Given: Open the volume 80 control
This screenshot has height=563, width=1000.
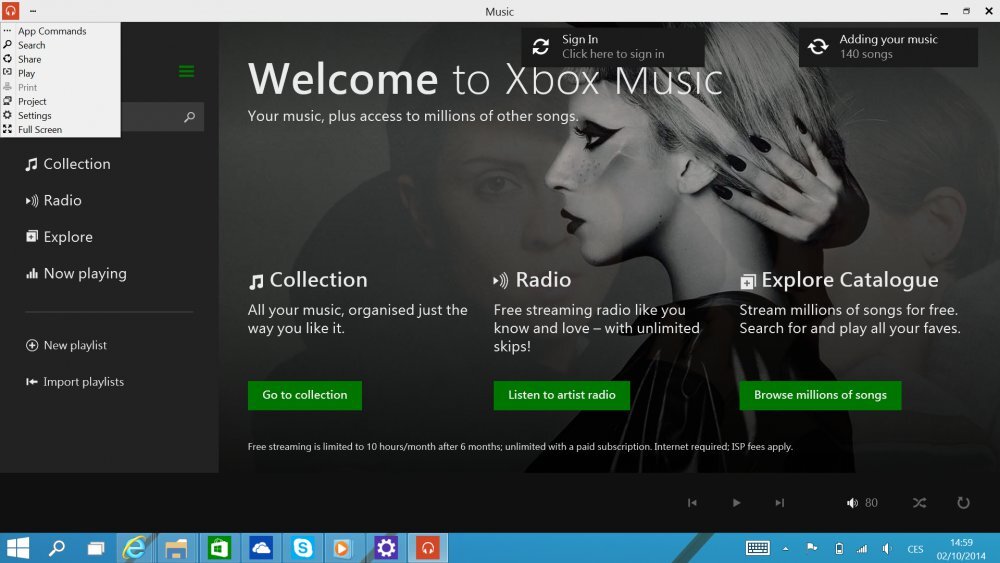Looking at the screenshot, I should (862, 502).
